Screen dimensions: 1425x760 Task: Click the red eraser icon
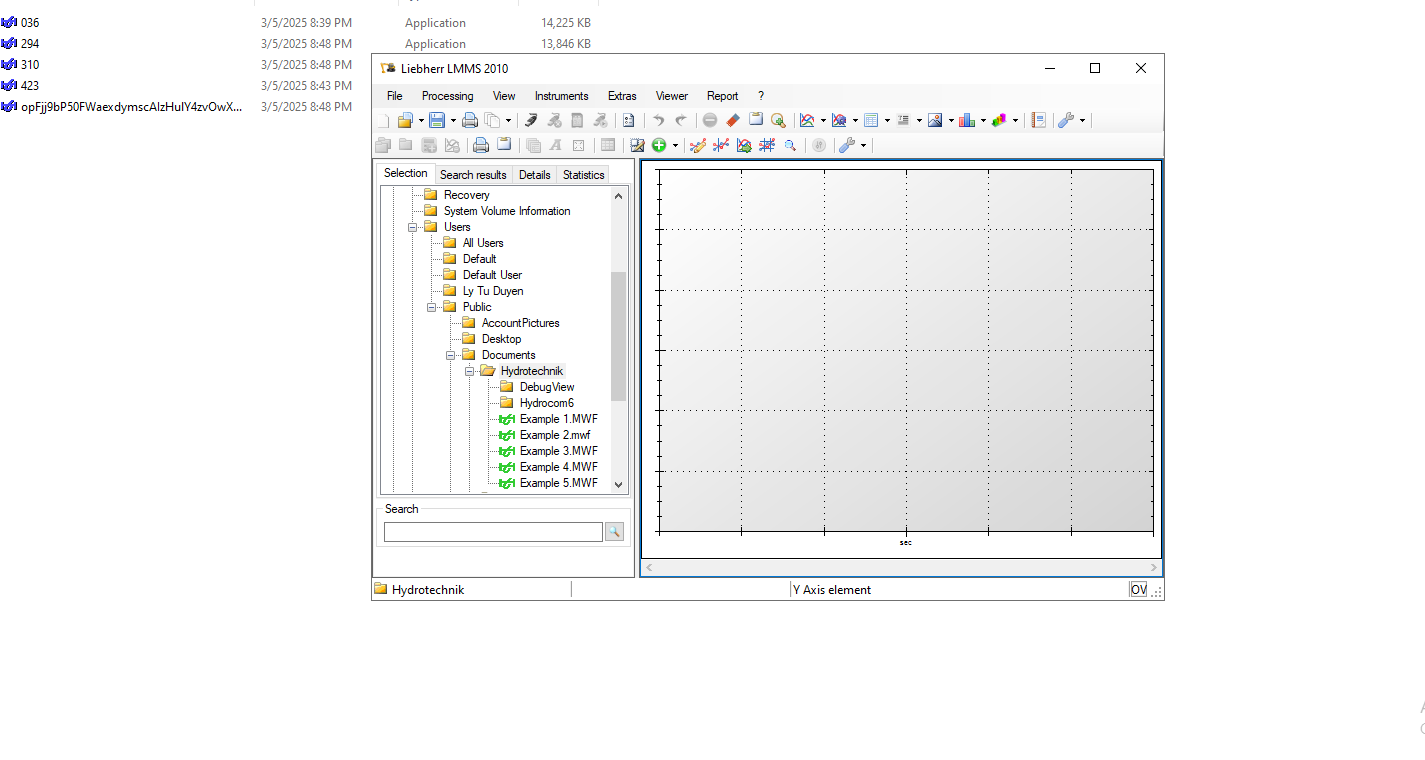pyautogui.click(x=733, y=120)
